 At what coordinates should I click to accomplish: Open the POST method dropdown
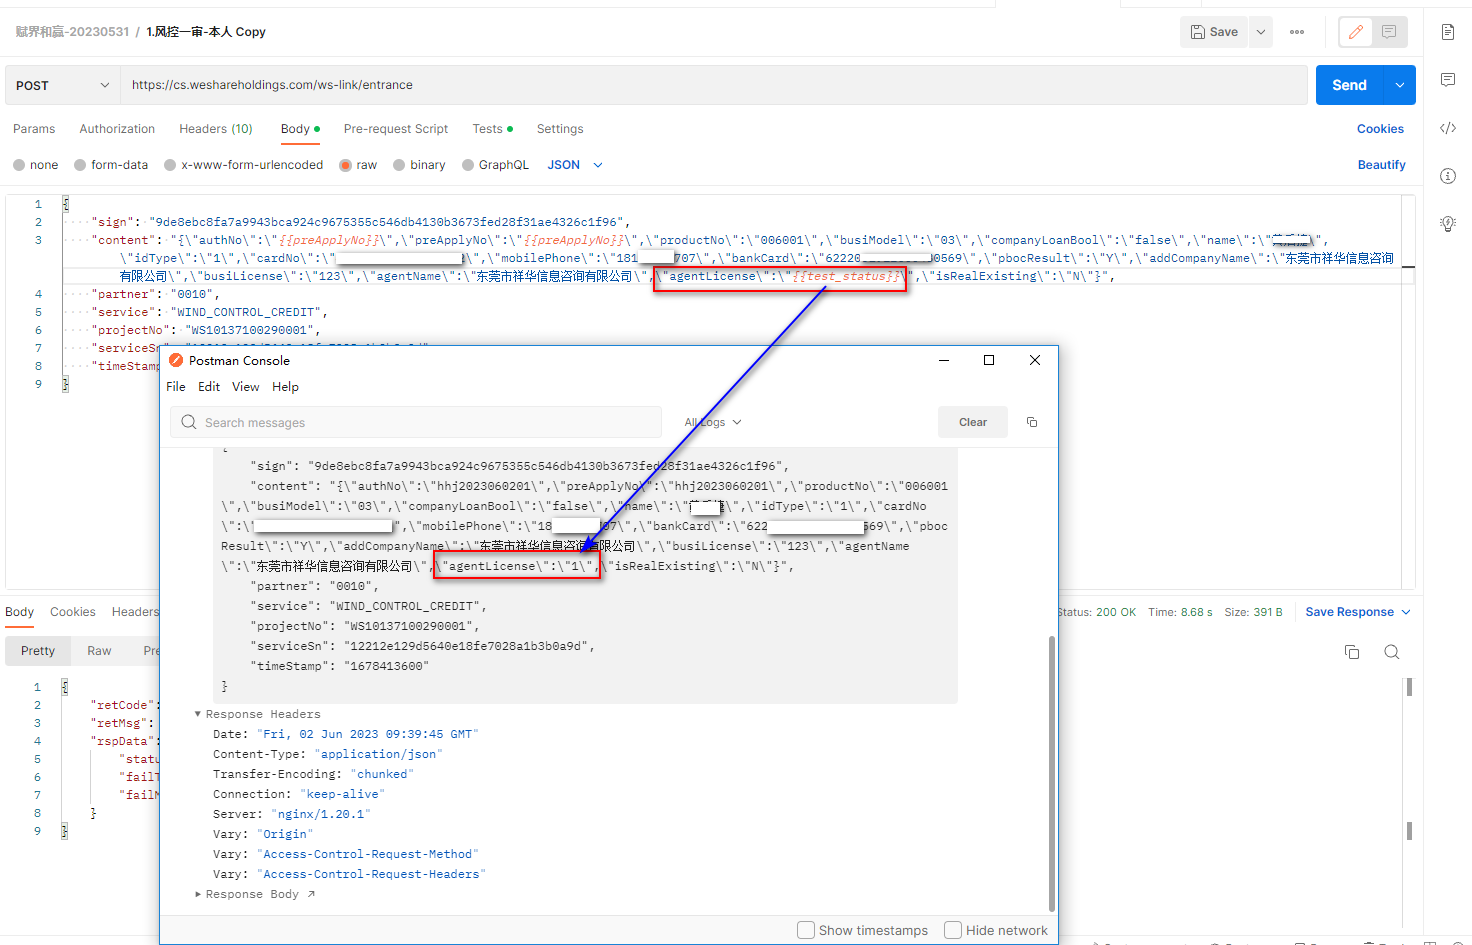click(63, 85)
